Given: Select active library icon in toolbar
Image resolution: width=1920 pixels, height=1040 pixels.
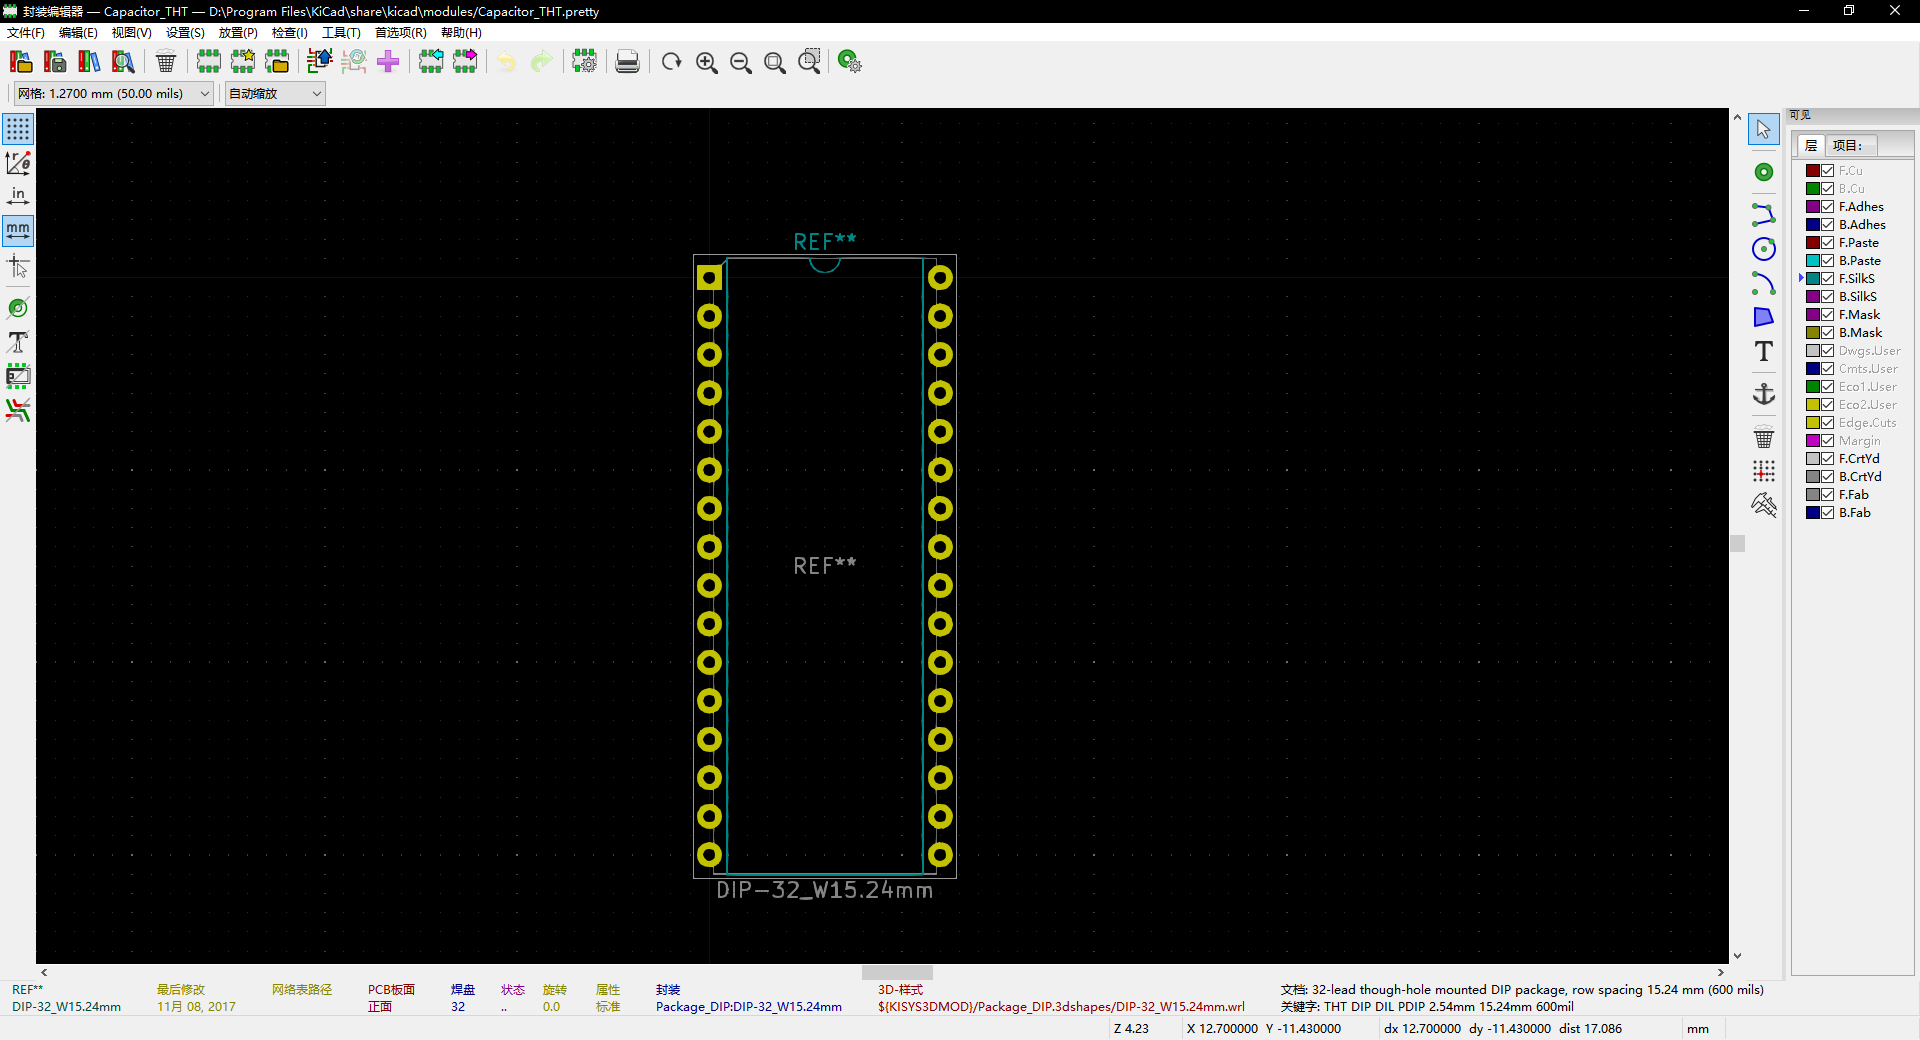Looking at the screenshot, I should click(x=20, y=62).
